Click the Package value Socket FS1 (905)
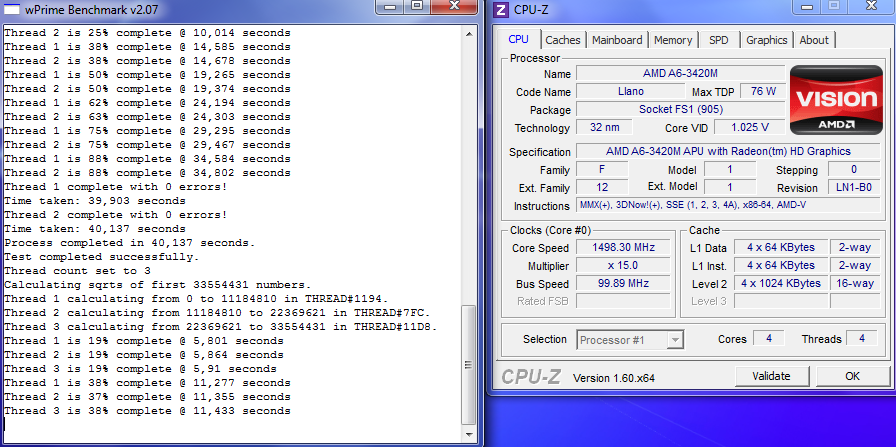The height and width of the screenshot is (447, 896). (x=681, y=109)
